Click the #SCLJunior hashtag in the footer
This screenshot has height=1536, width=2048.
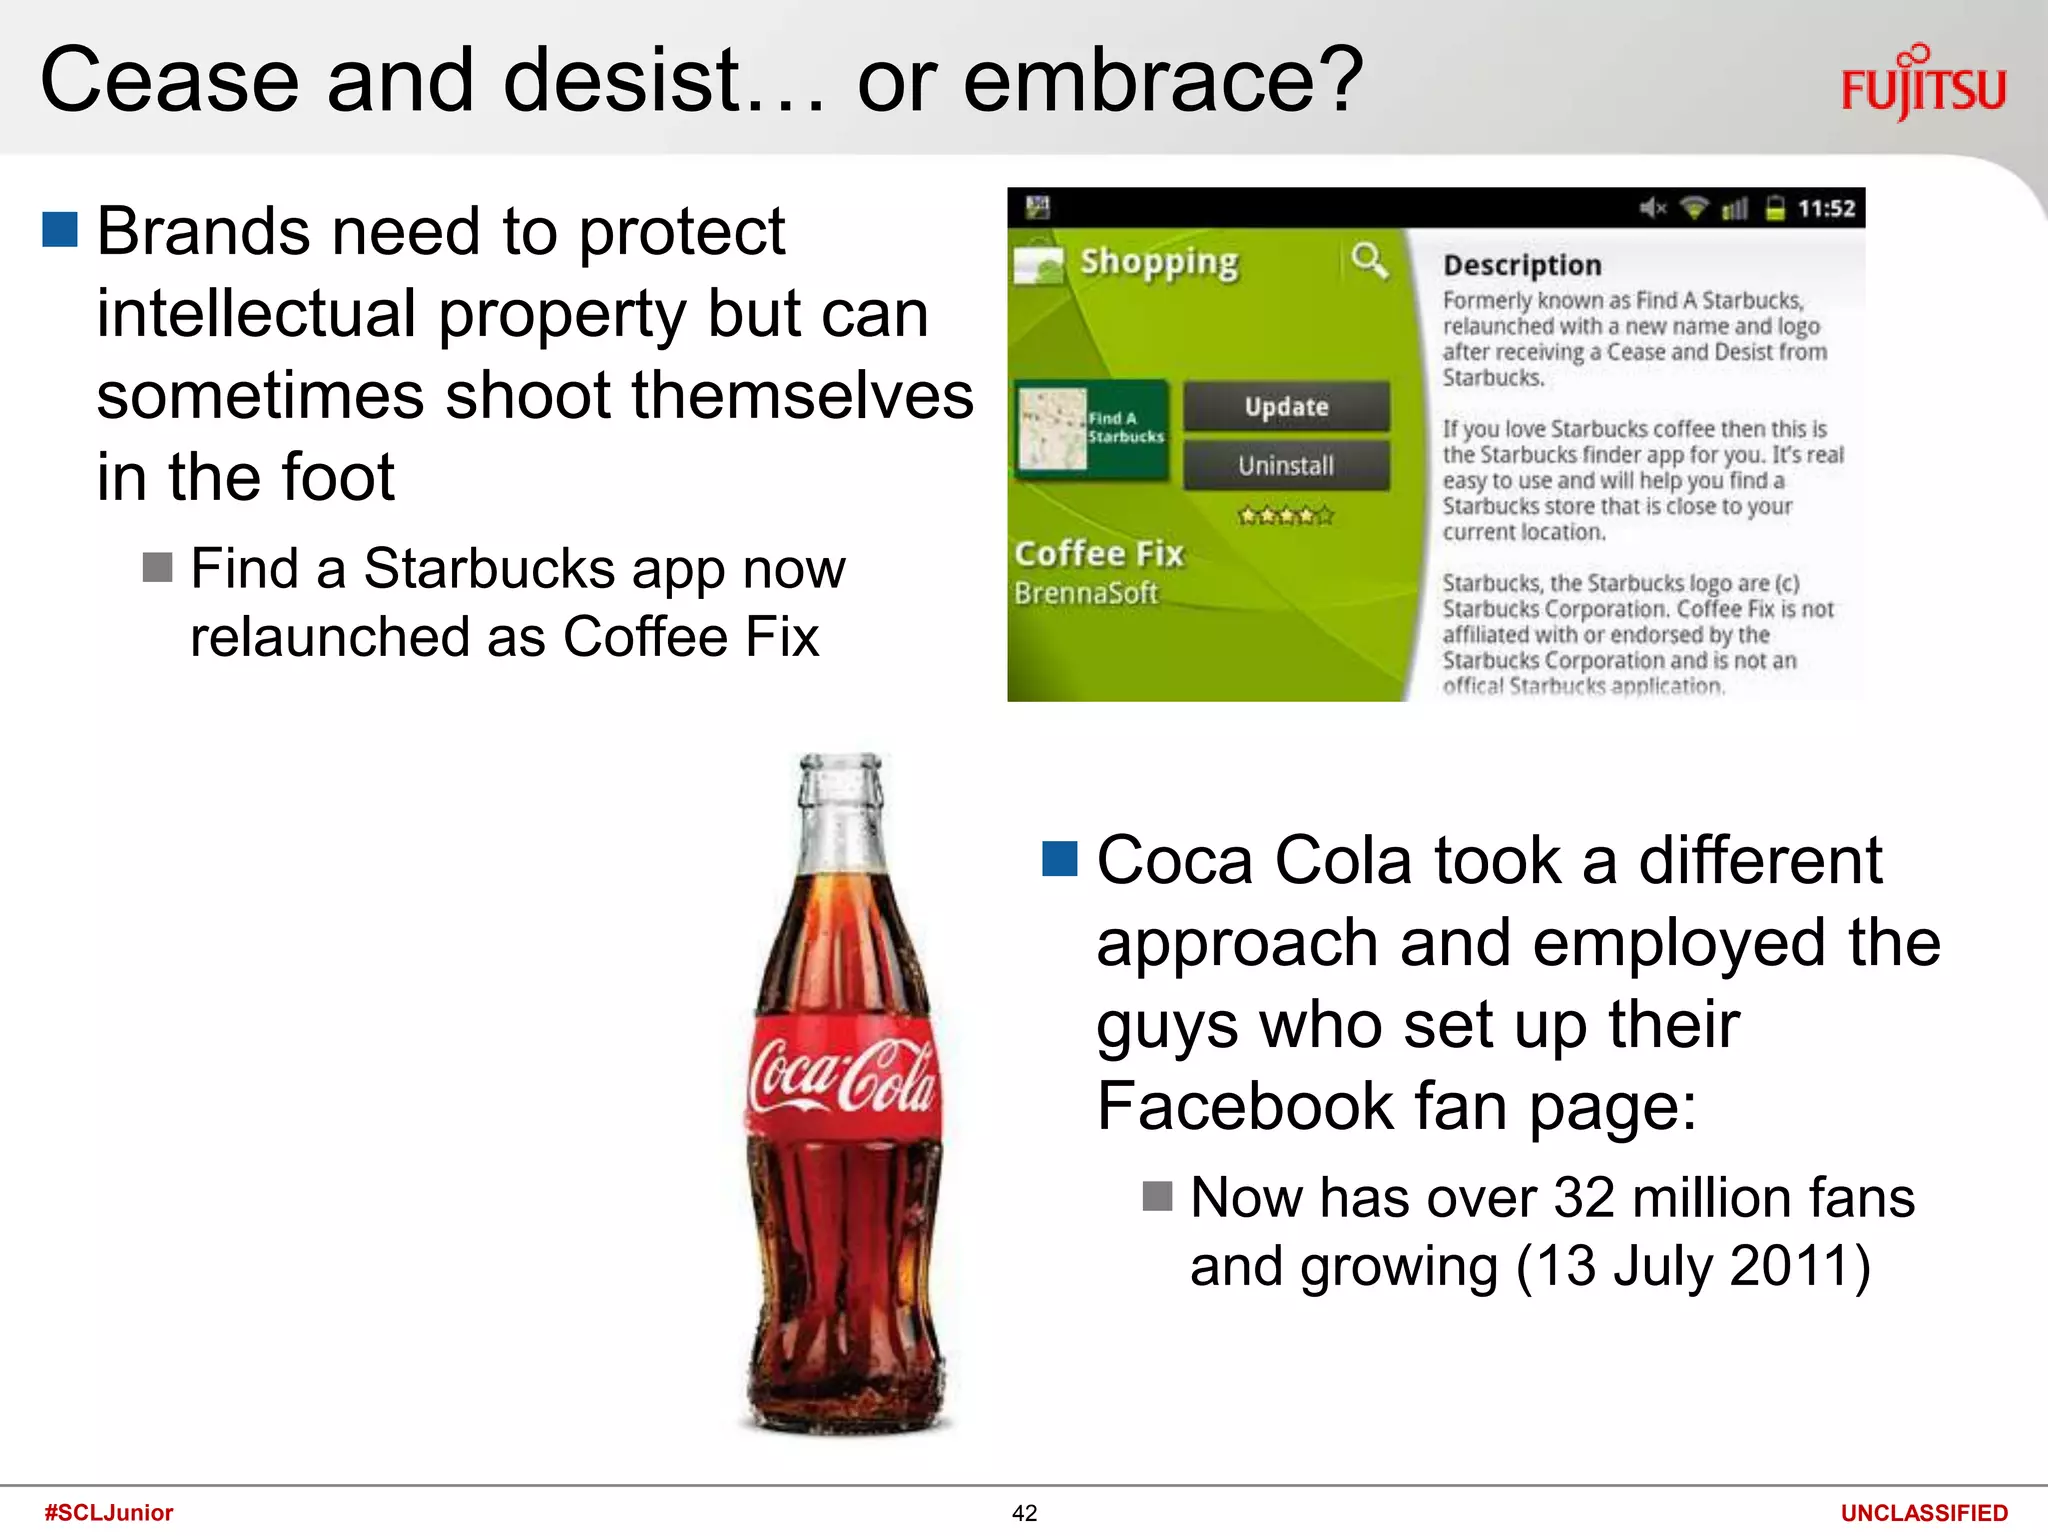click(x=109, y=1512)
